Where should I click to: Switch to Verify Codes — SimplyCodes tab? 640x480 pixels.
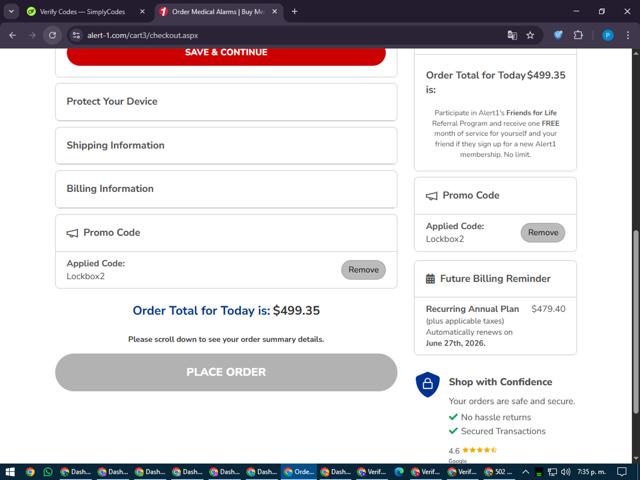pyautogui.click(x=86, y=12)
